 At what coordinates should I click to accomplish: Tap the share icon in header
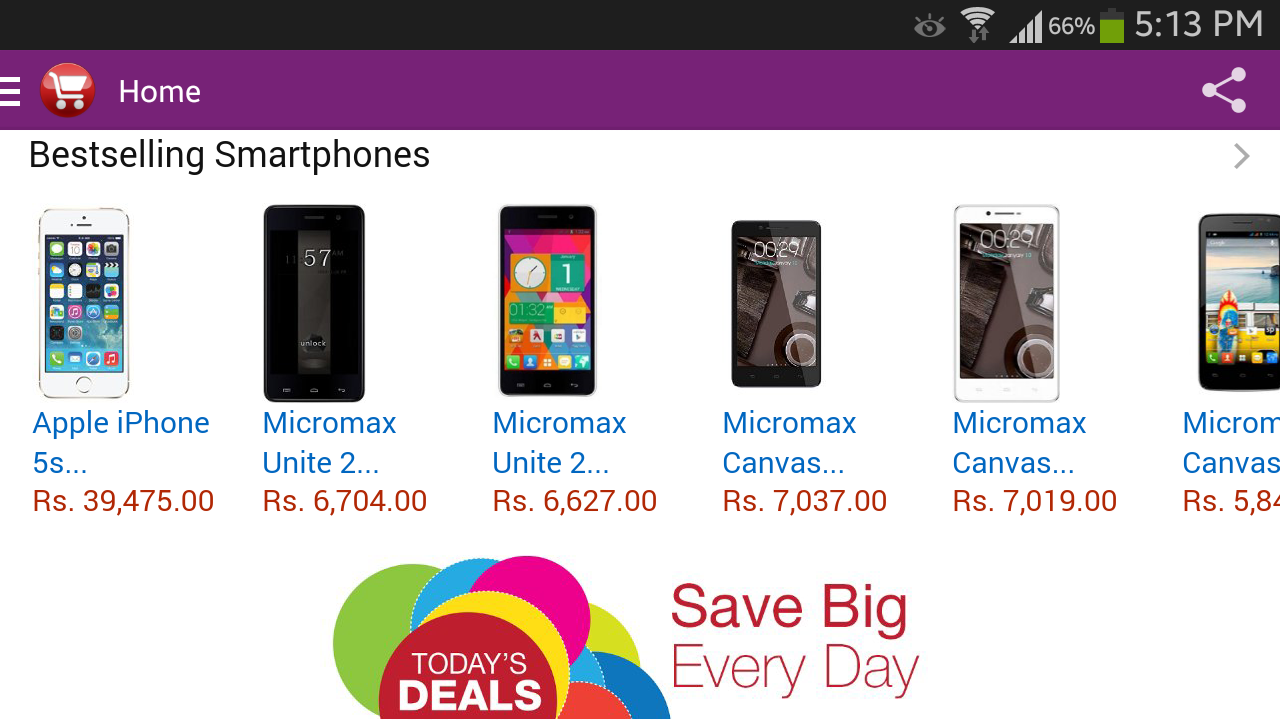pos(1224,91)
